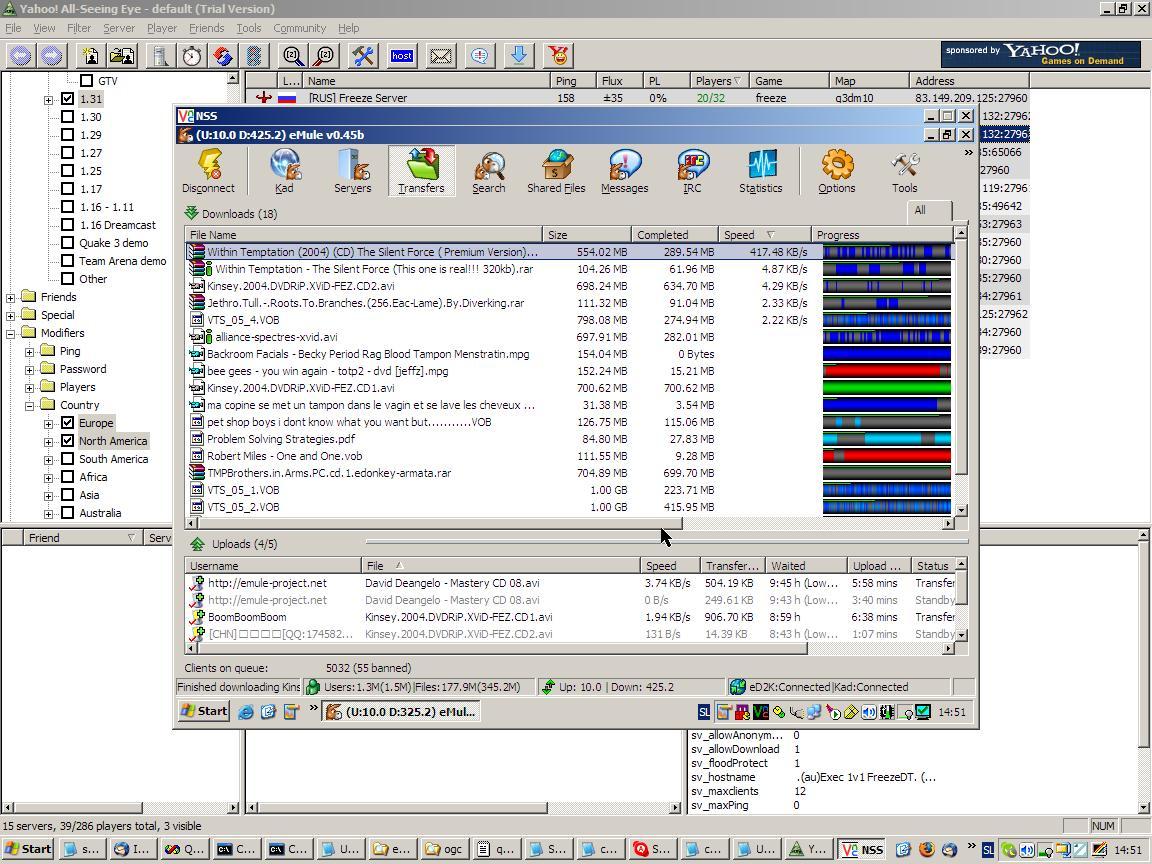The width and height of the screenshot is (1152, 864).
Task: Expand the Ping folder under Modifiers
Action: point(29,351)
